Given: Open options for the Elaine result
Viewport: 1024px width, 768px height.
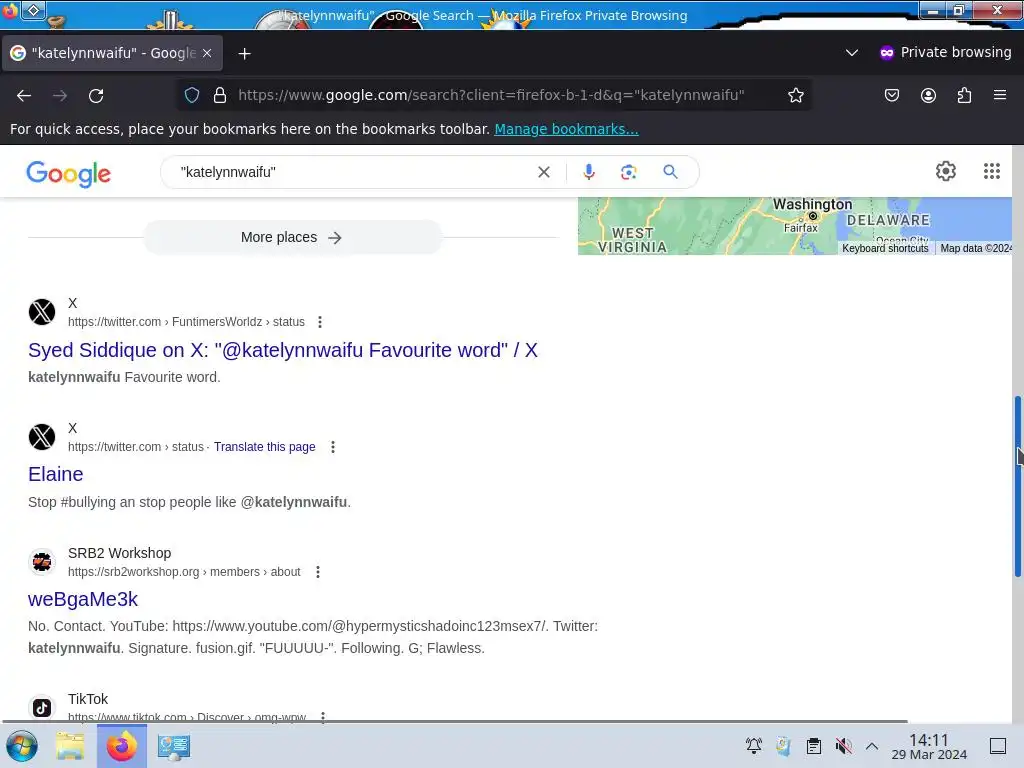Looking at the screenshot, I should pos(332,447).
